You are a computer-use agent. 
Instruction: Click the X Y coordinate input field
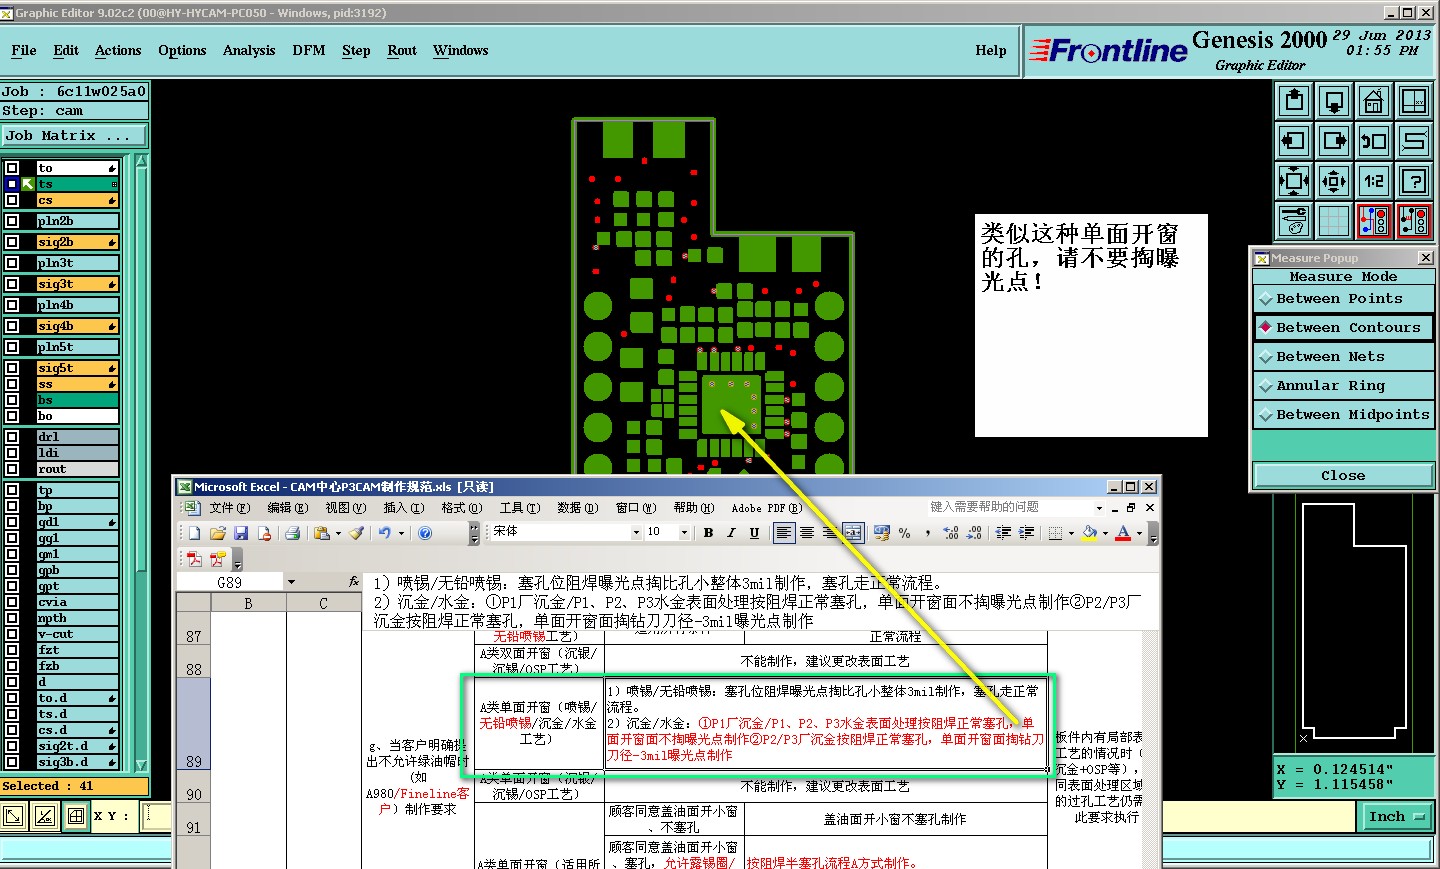(157, 816)
